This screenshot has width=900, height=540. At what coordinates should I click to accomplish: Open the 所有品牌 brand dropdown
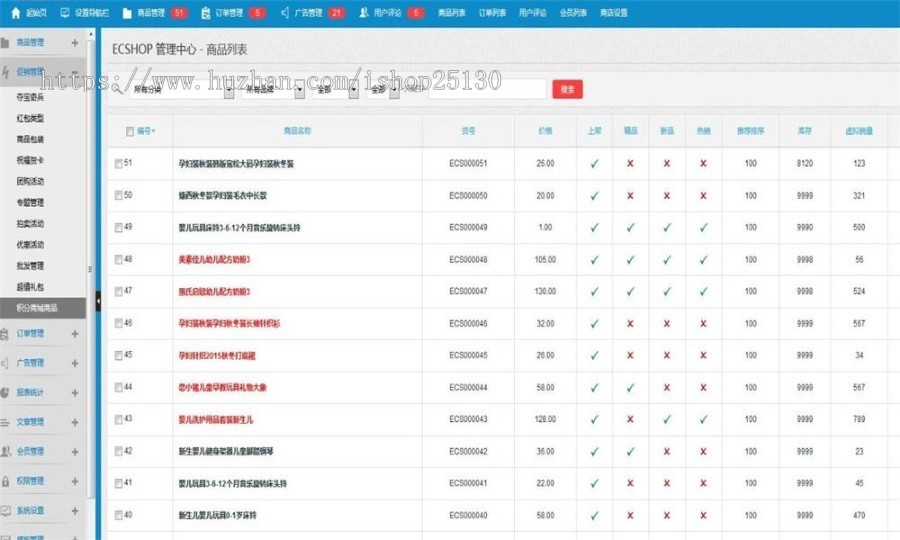pos(273,90)
